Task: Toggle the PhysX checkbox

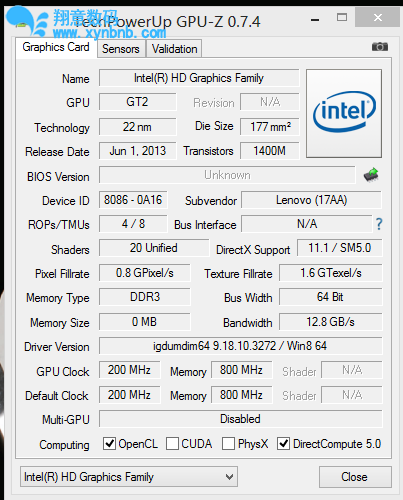Action: 228,444
